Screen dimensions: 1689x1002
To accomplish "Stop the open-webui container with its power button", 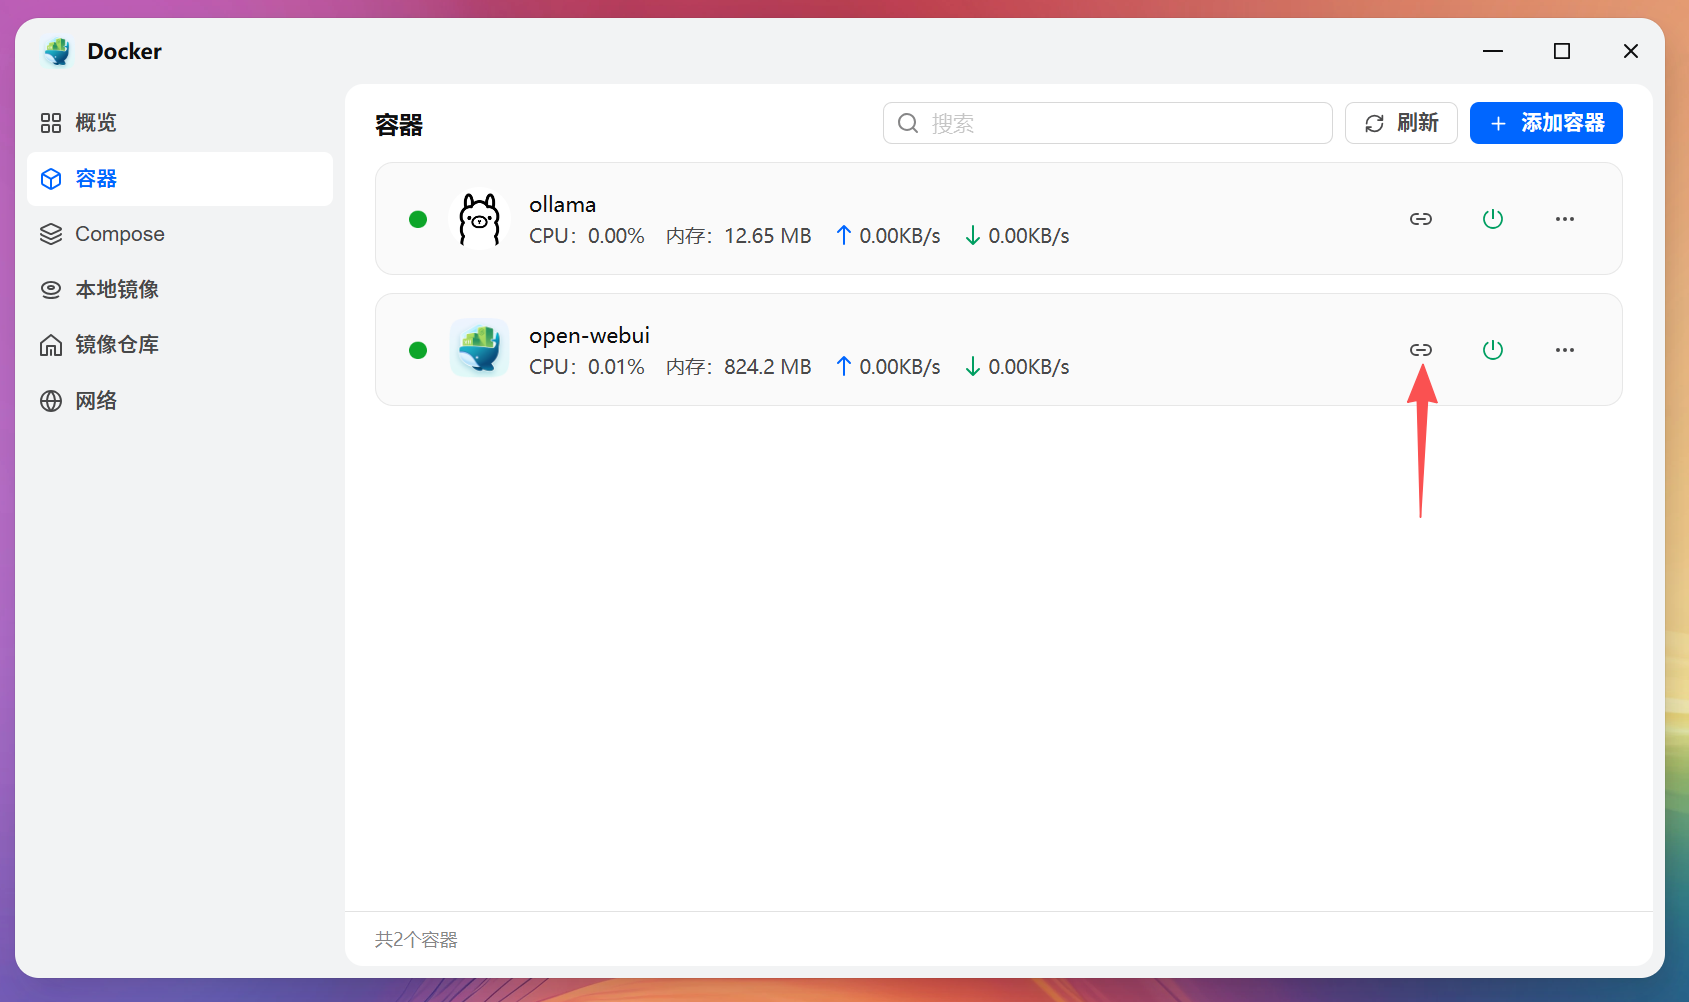I will pyautogui.click(x=1493, y=350).
